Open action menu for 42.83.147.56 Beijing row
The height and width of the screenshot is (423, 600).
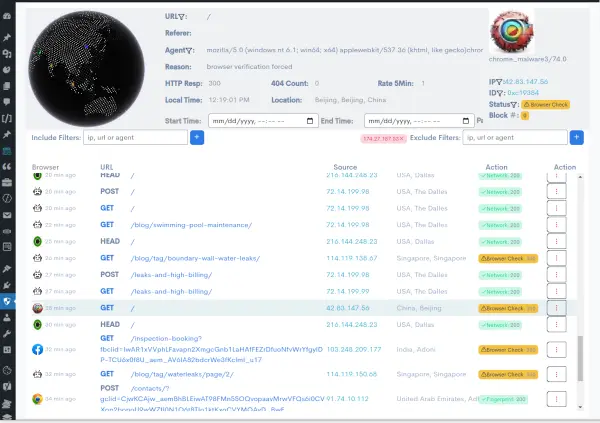[x=556, y=309]
